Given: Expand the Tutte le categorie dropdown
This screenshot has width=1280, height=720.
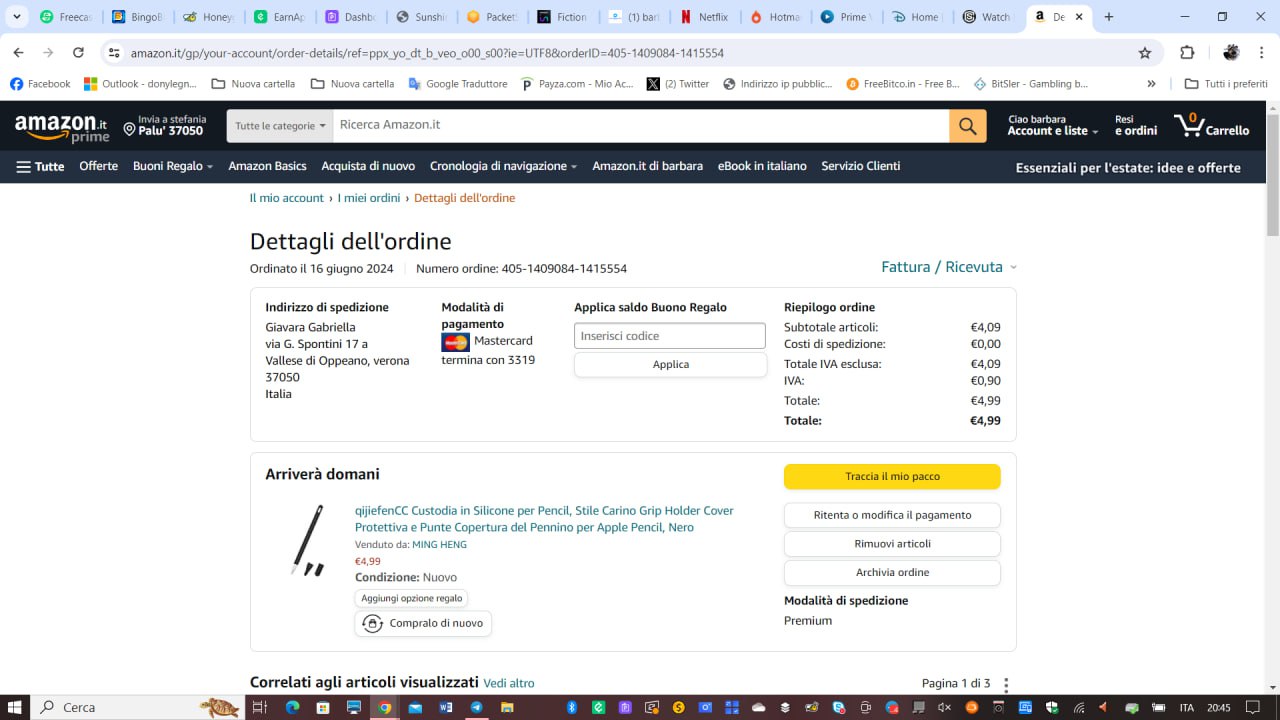Looking at the screenshot, I should (x=280, y=126).
